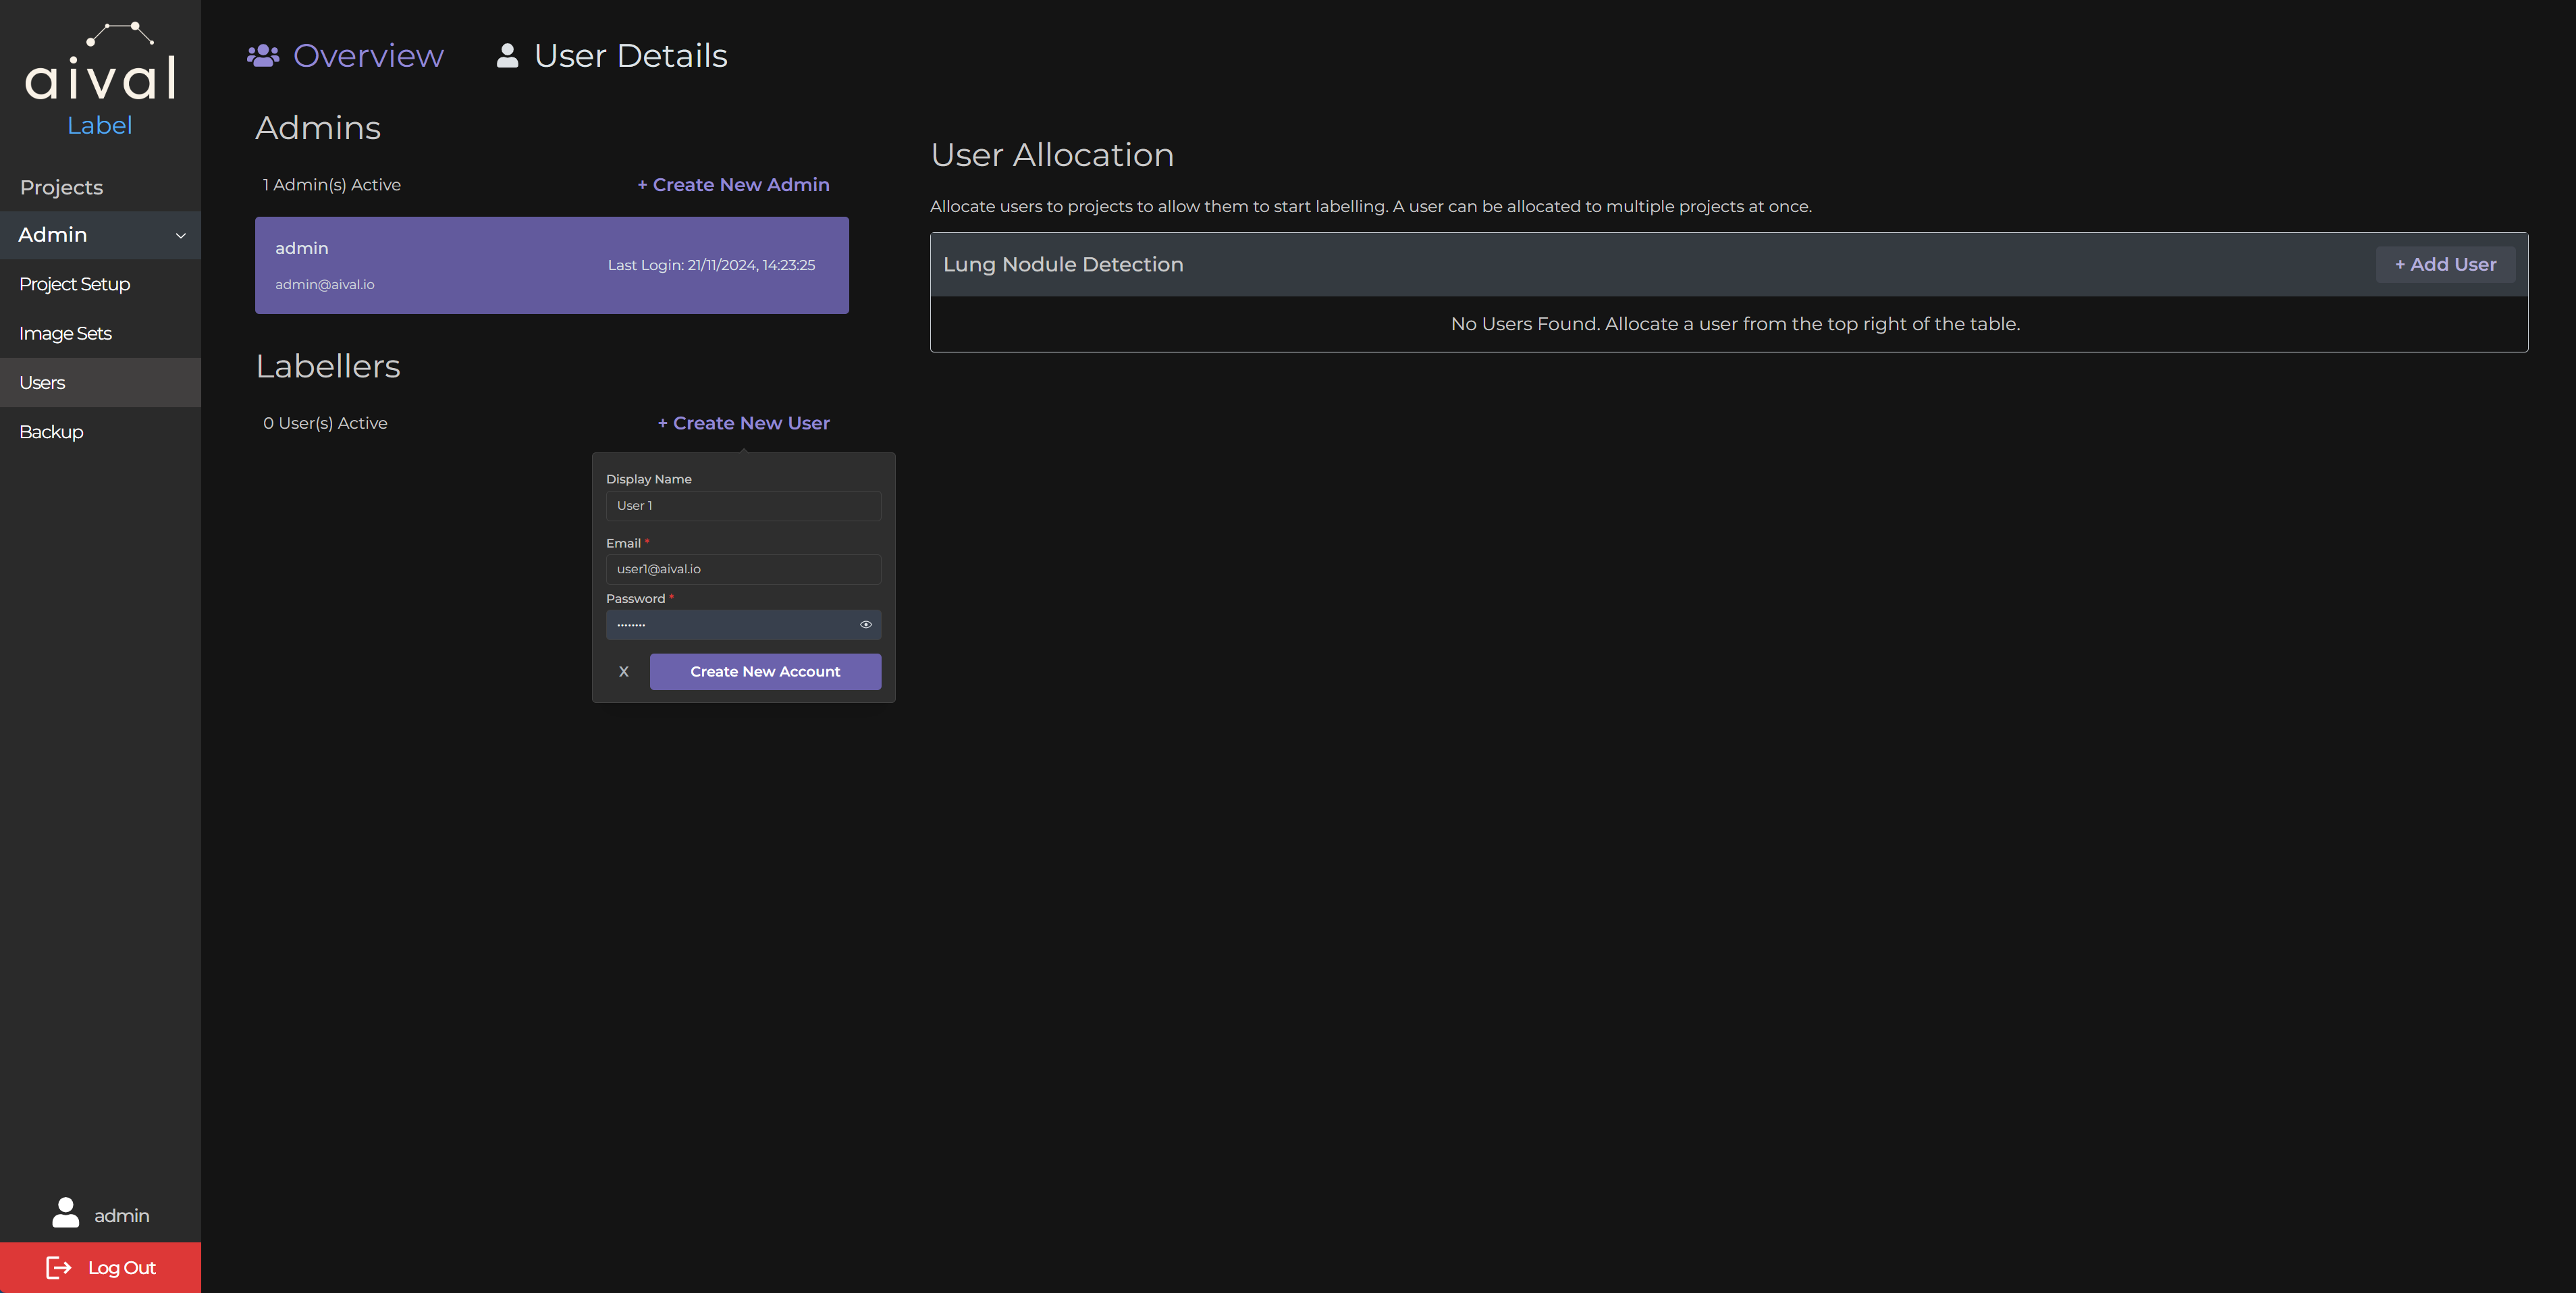2576x1293 pixels.
Task: Open Projects from the sidebar
Action: click(60, 187)
